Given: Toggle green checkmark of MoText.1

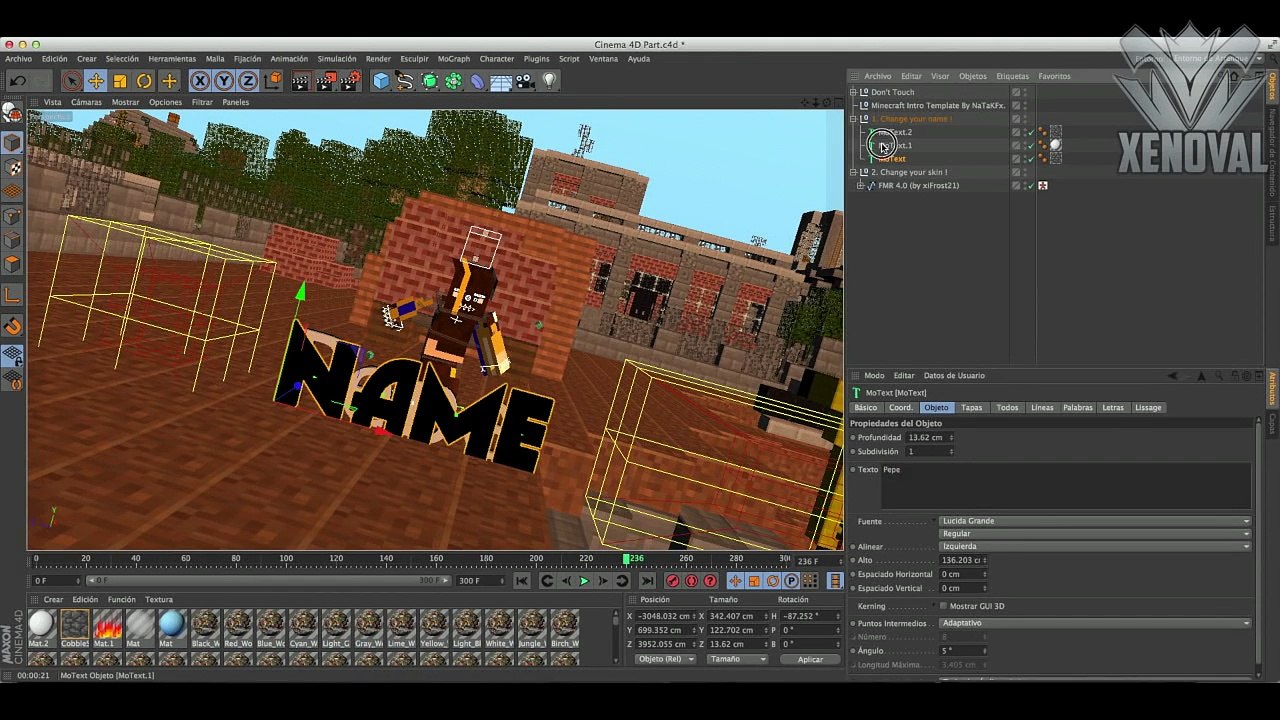Looking at the screenshot, I should [1030, 145].
